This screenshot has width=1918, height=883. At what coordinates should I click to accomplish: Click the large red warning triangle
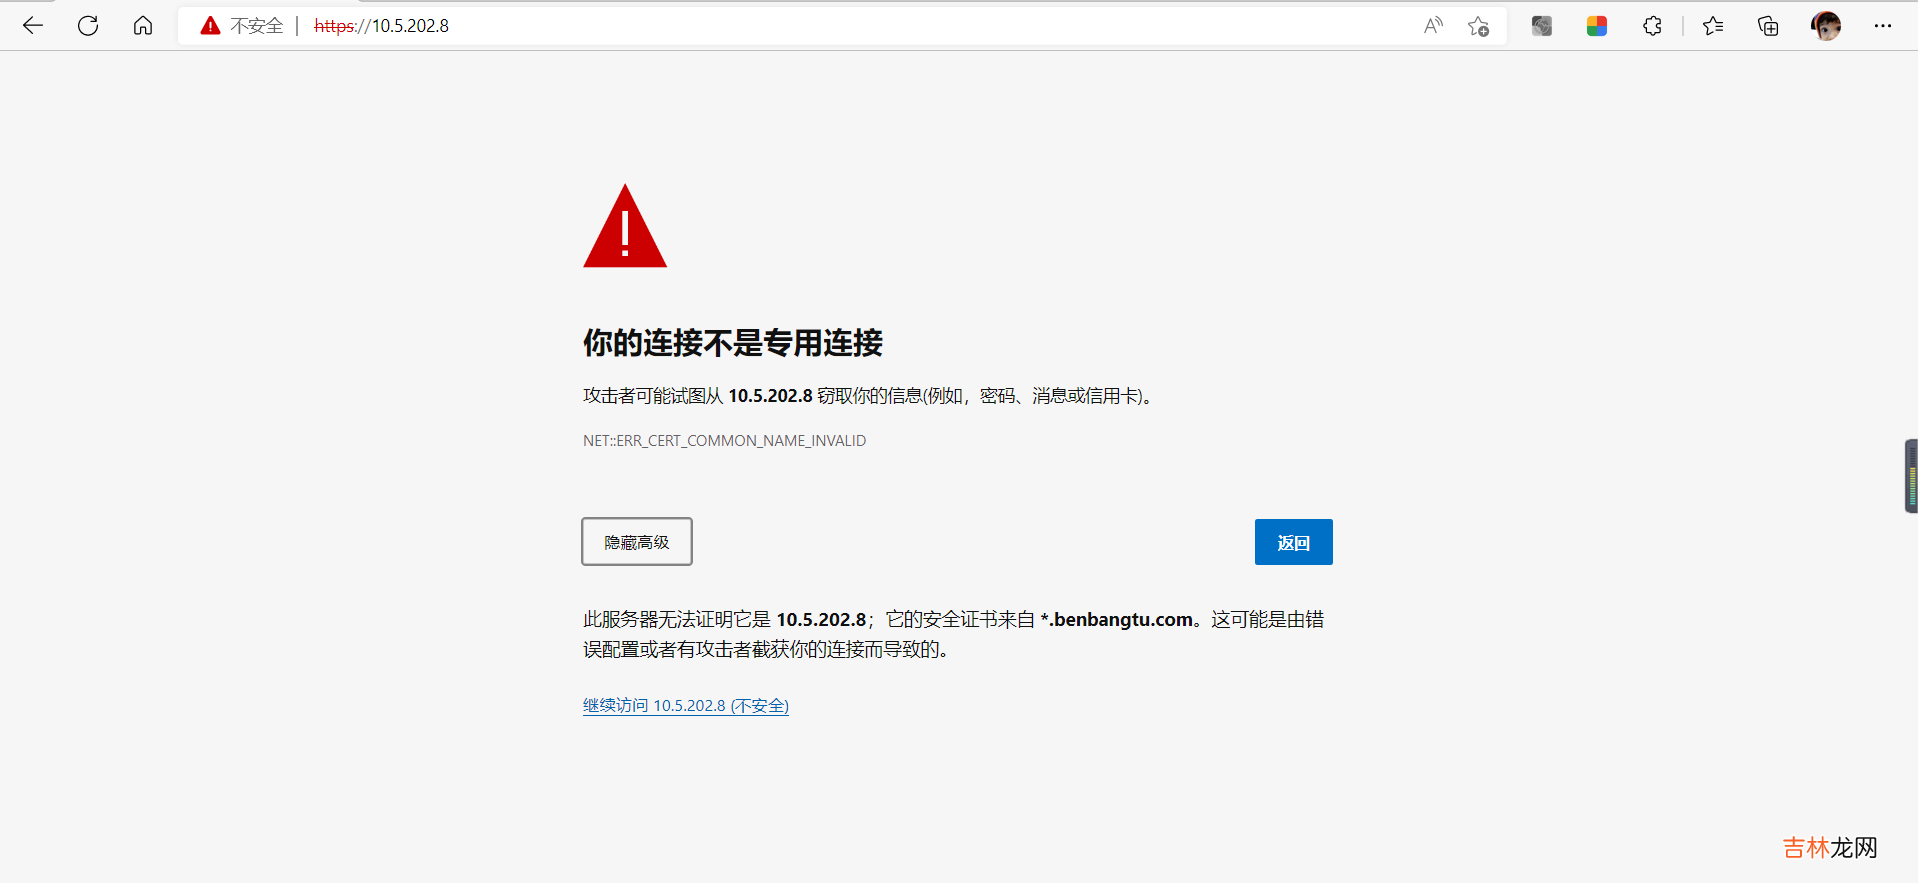click(625, 226)
